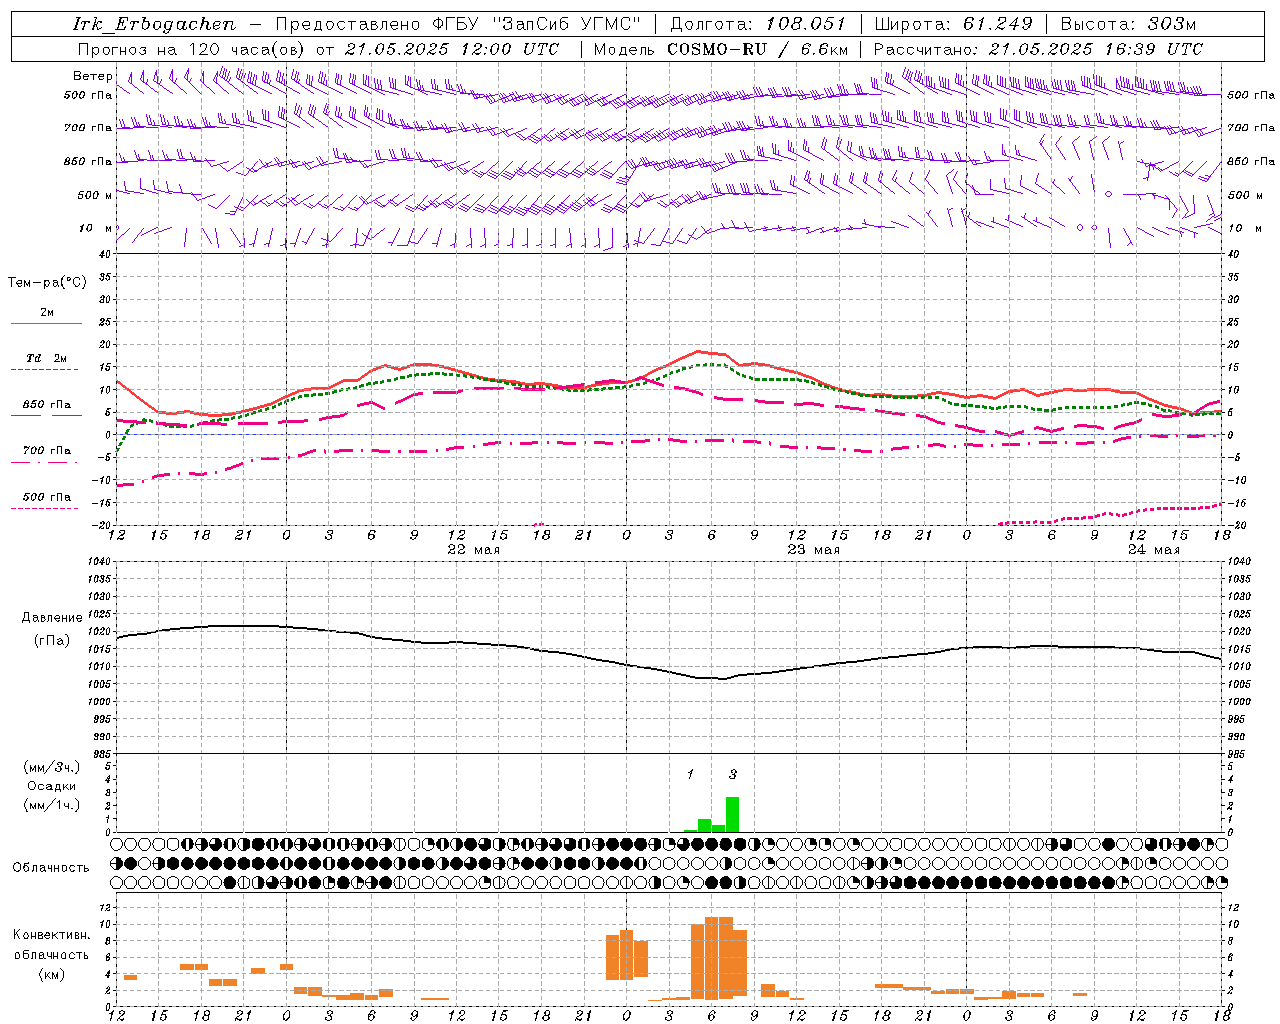Click the 500 гПа temperature legend entry

point(47,497)
